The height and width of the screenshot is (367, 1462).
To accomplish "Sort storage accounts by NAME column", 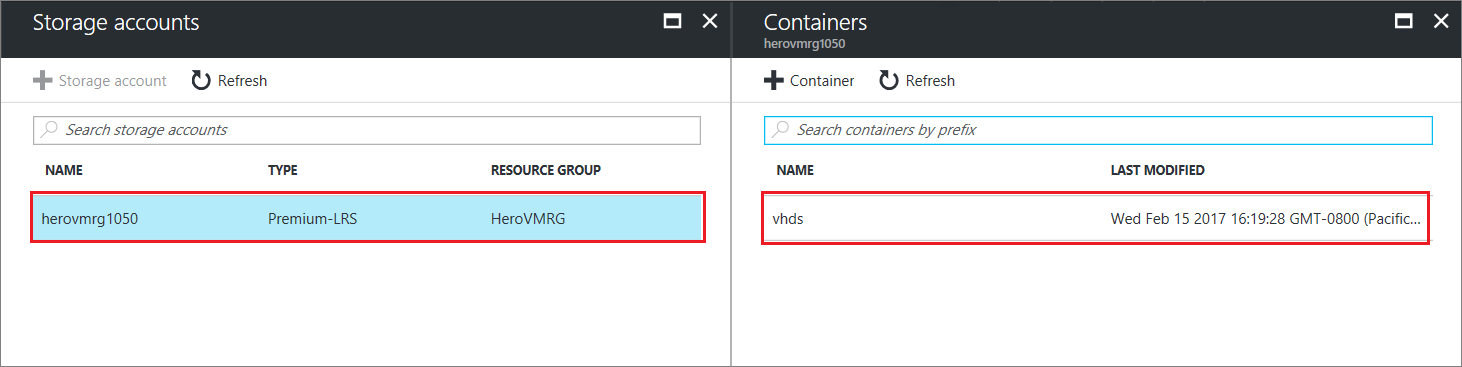I will [x=64, y=170].
